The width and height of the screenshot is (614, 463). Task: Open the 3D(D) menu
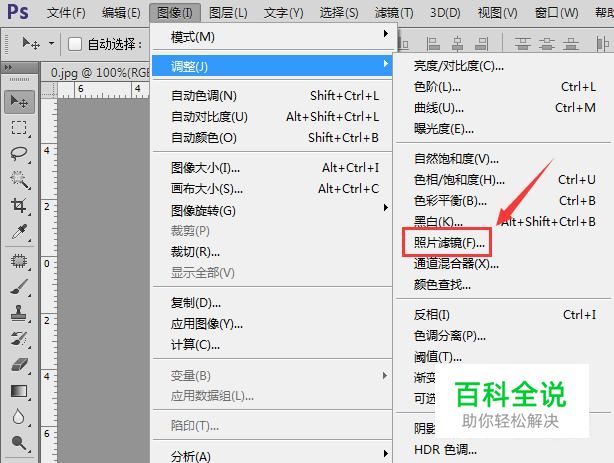coord(445,13)
